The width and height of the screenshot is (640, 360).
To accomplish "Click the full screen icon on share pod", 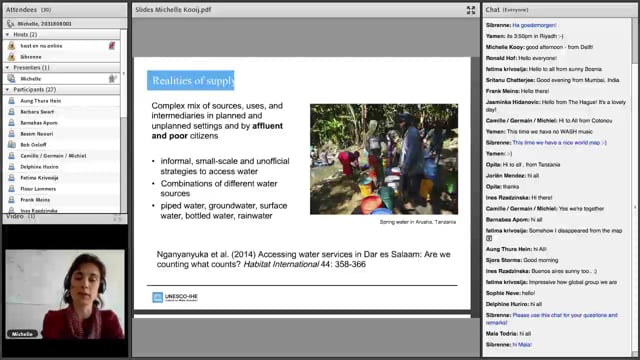I will coord(471,10).
